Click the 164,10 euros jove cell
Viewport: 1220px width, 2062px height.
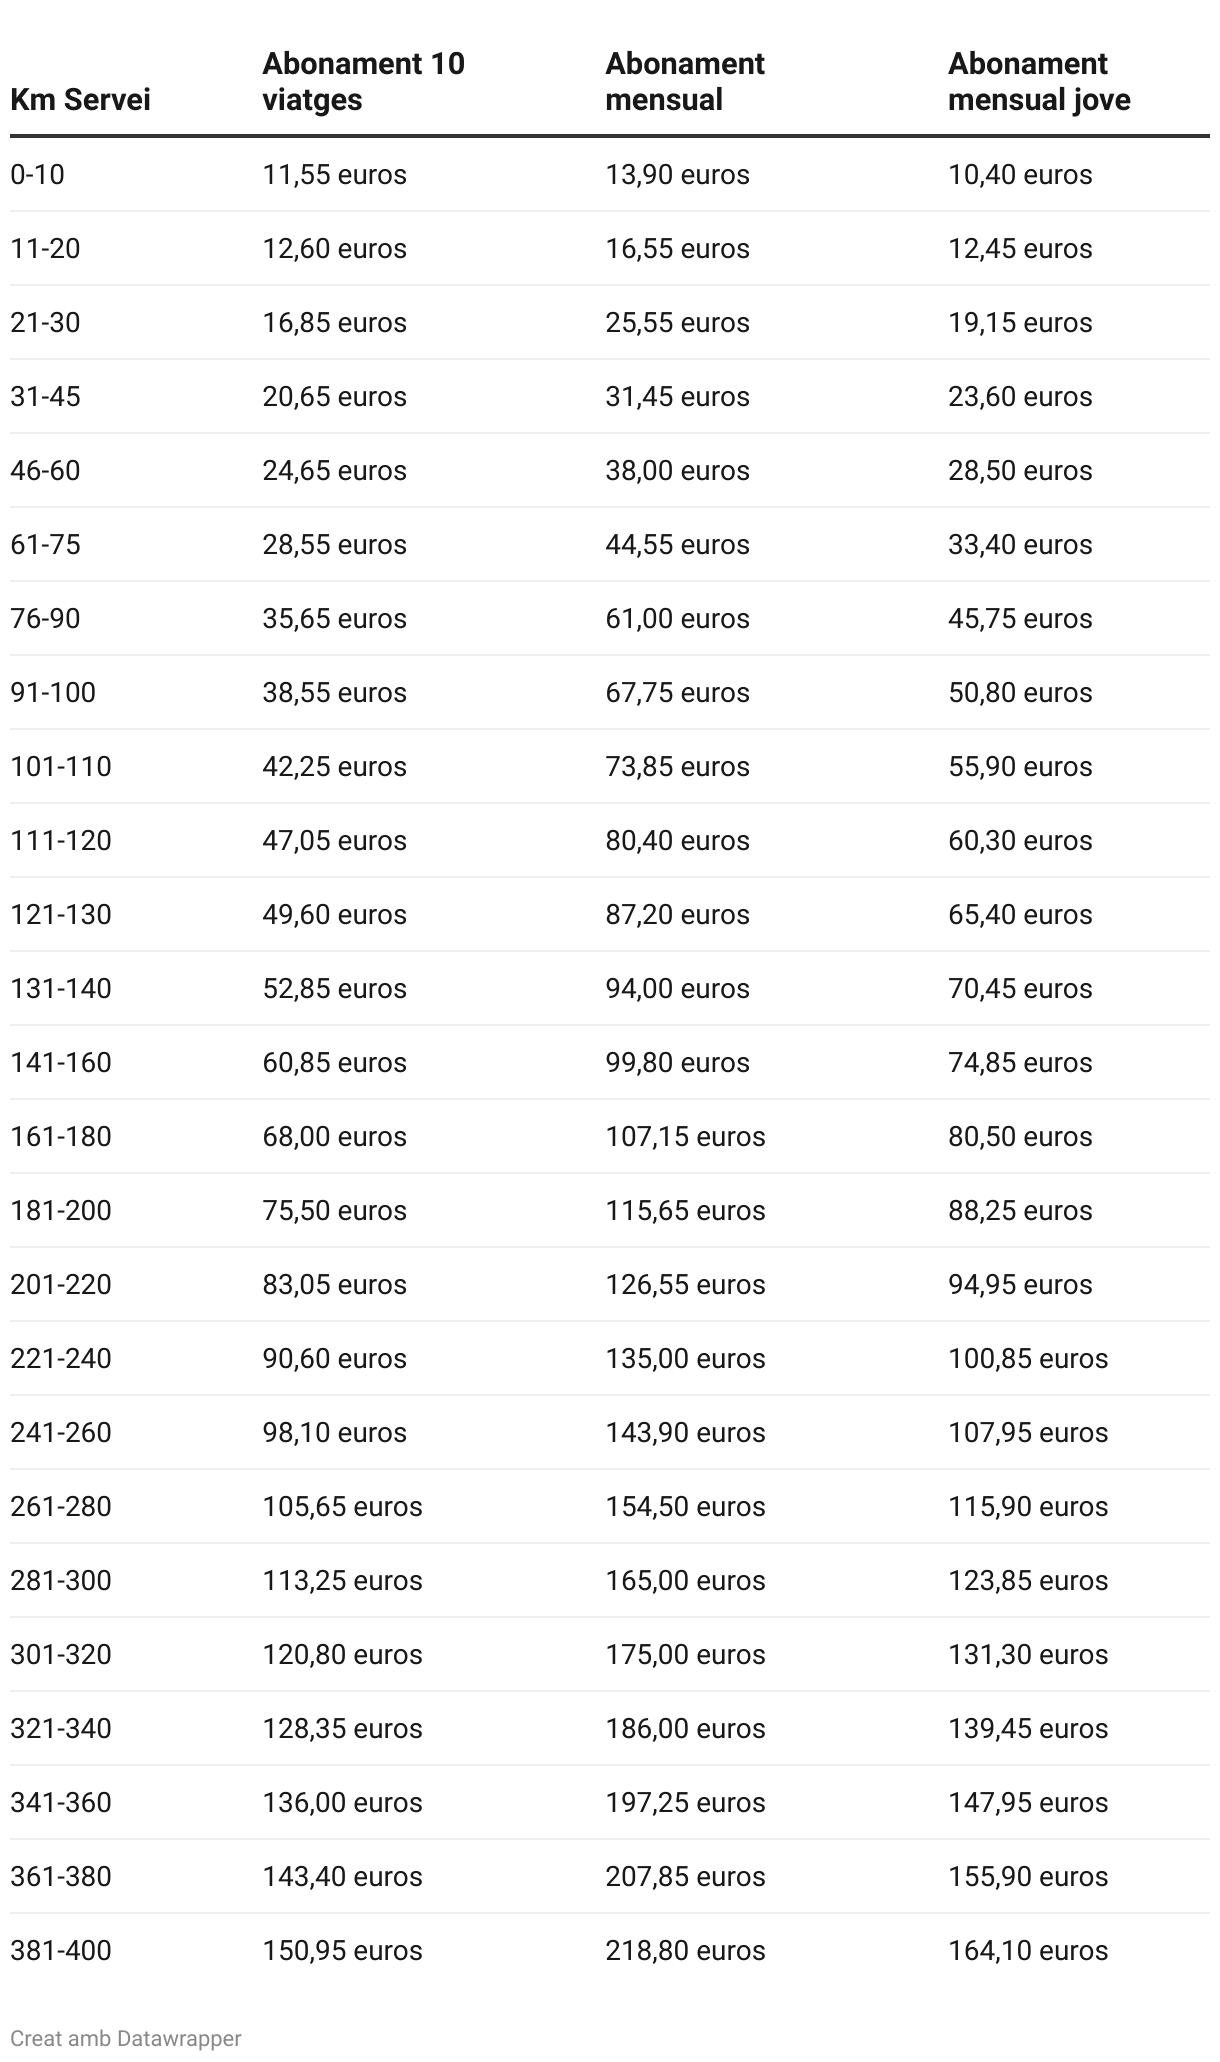(x=1028, y=1951)
